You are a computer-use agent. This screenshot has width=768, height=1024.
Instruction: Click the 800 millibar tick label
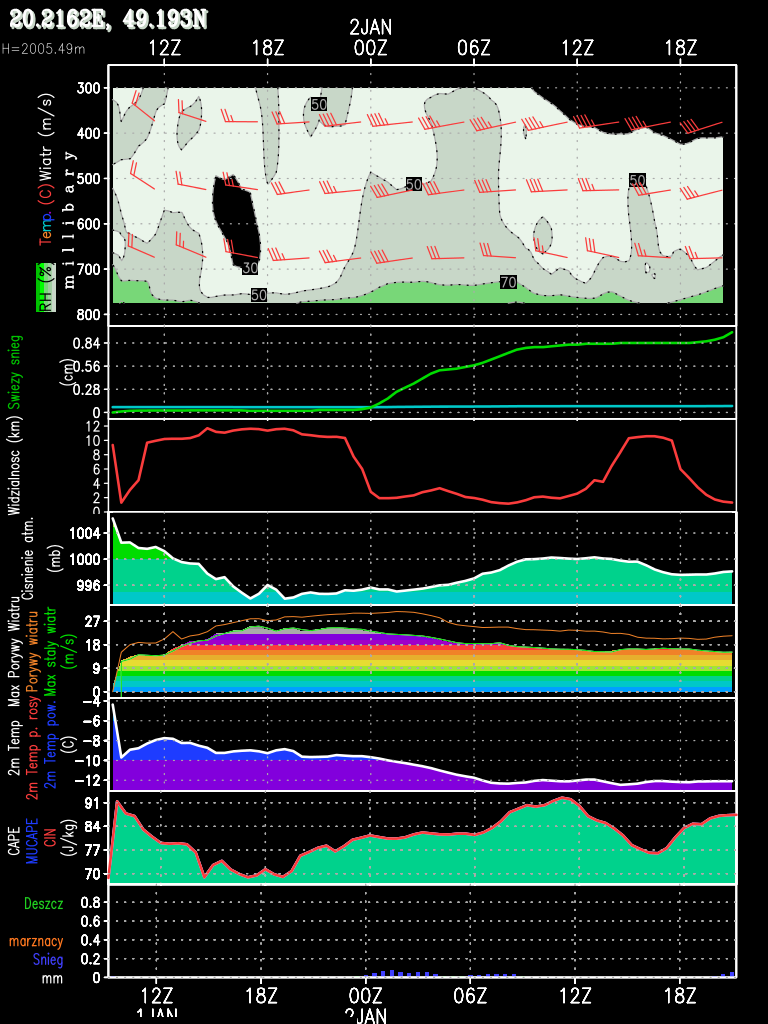[x=88, y=315]
